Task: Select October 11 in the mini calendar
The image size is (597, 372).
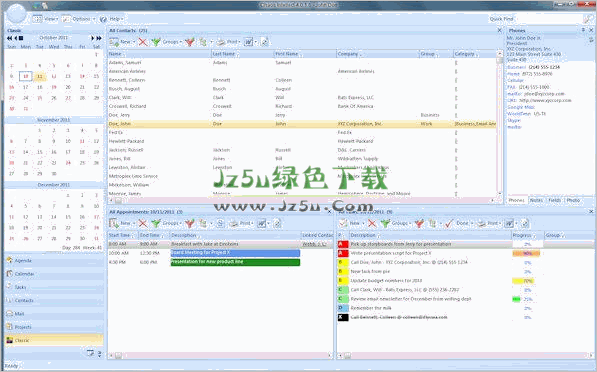Action: point(40,77)
